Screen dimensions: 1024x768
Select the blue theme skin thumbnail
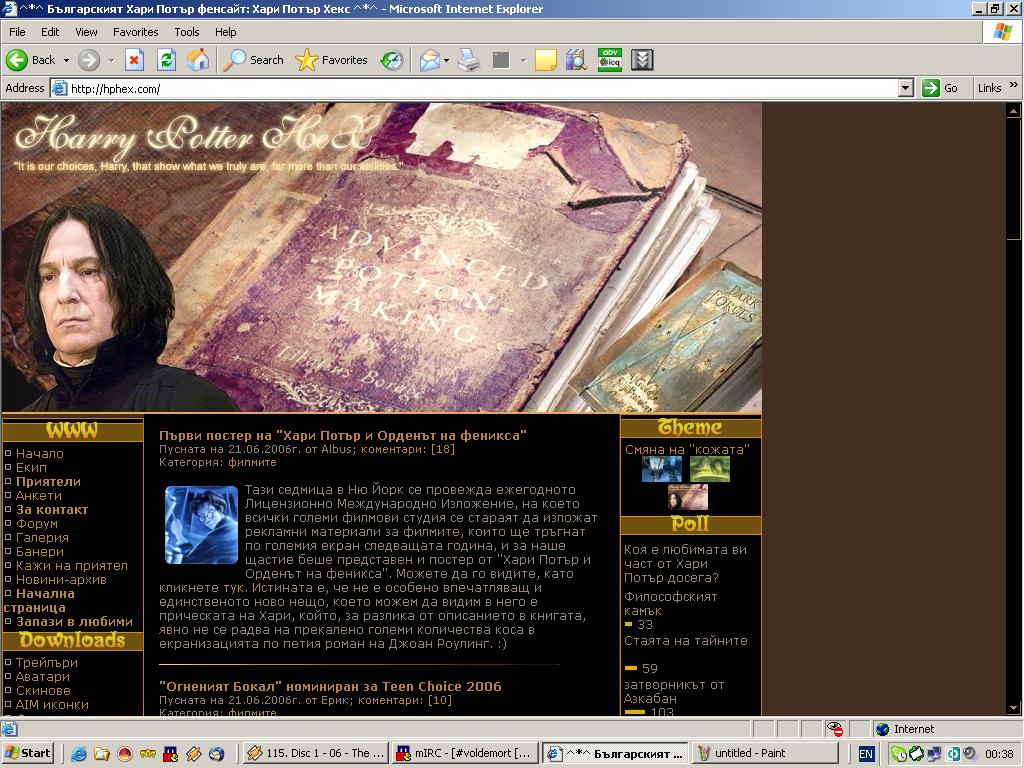point(662,469)
